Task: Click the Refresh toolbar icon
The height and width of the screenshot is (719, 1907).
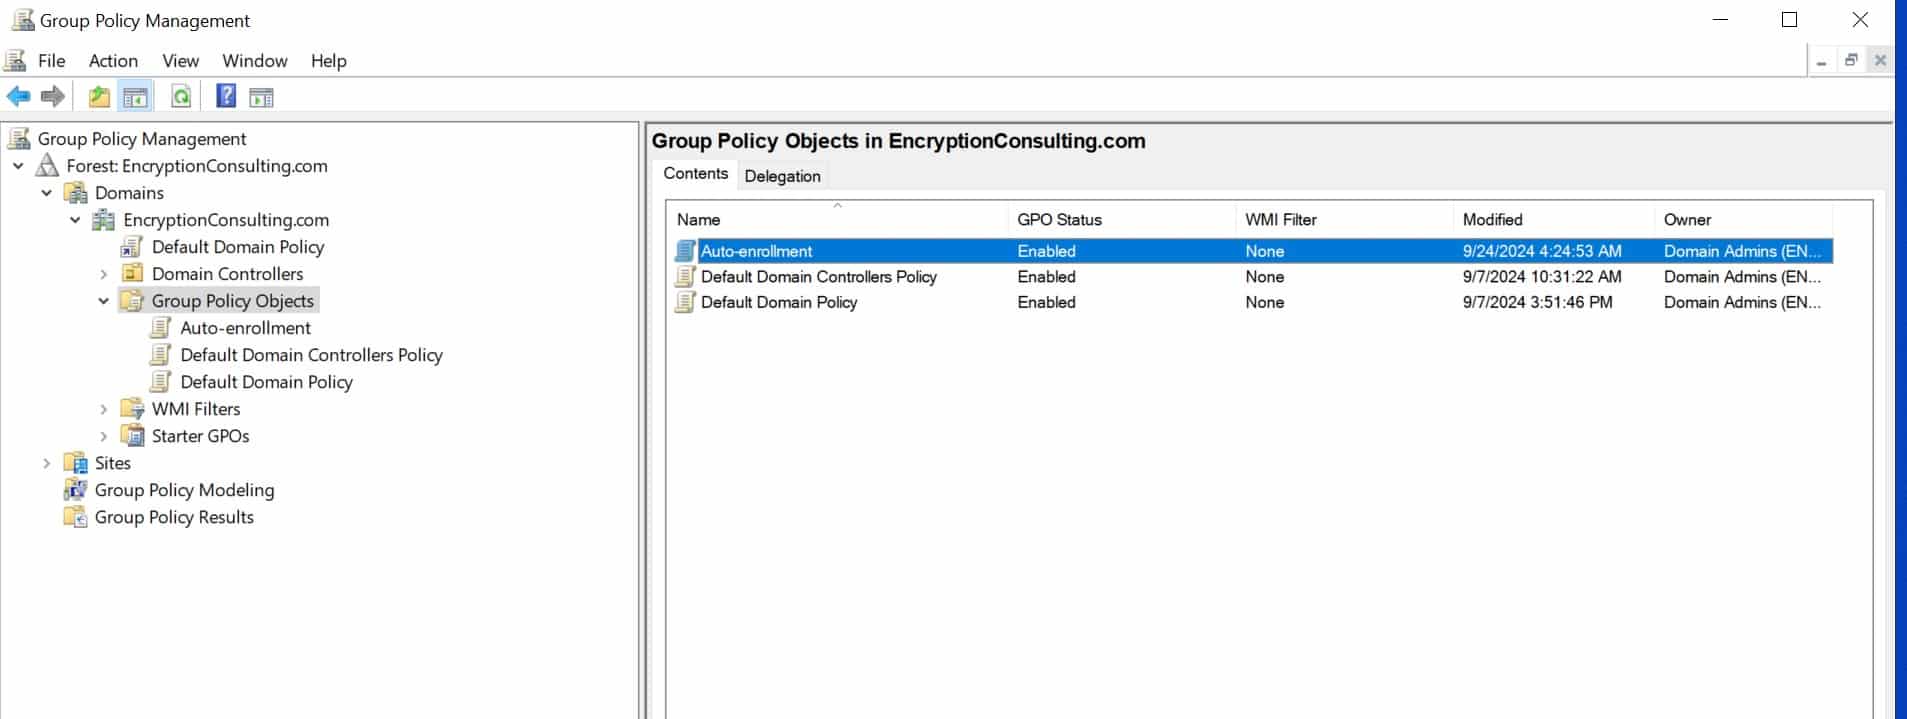Action: tap(181, 97)
